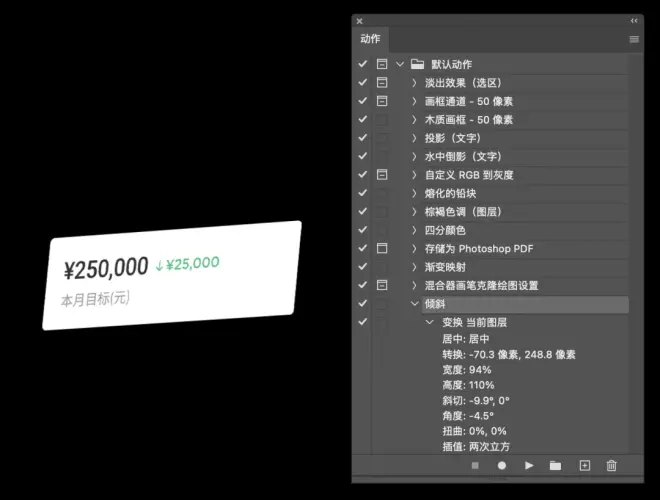Click the panel's vertical scrollbar
Viewport: 660px width, 500px height.
tap(635, 253)
